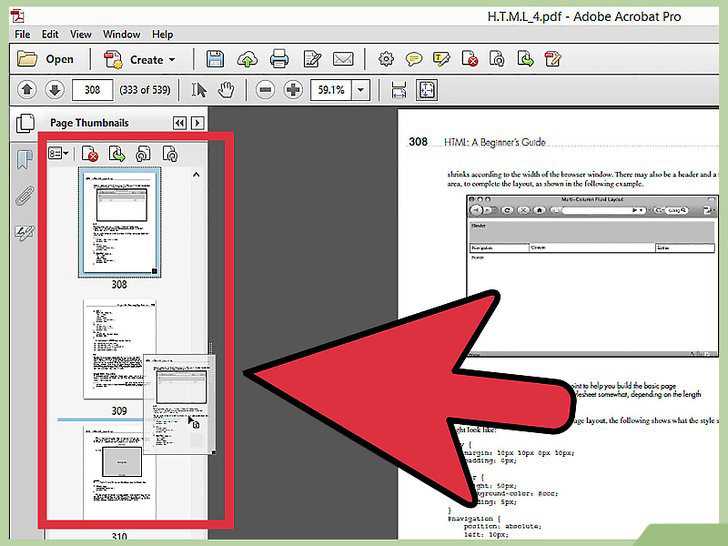Open the Signatures pane icon
The height and width of the screenshot is (546, 728).
tap(24, 232)
